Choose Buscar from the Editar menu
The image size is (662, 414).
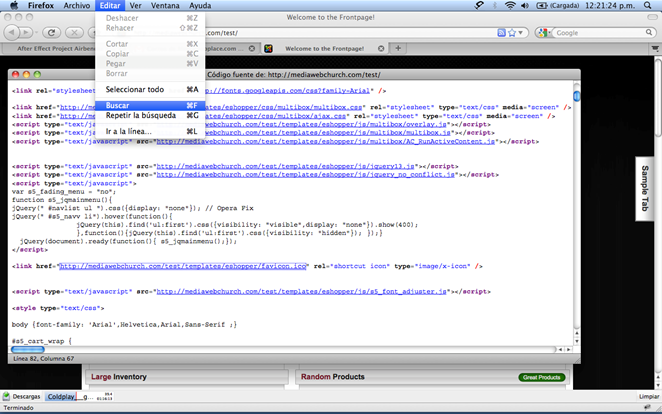118,105
